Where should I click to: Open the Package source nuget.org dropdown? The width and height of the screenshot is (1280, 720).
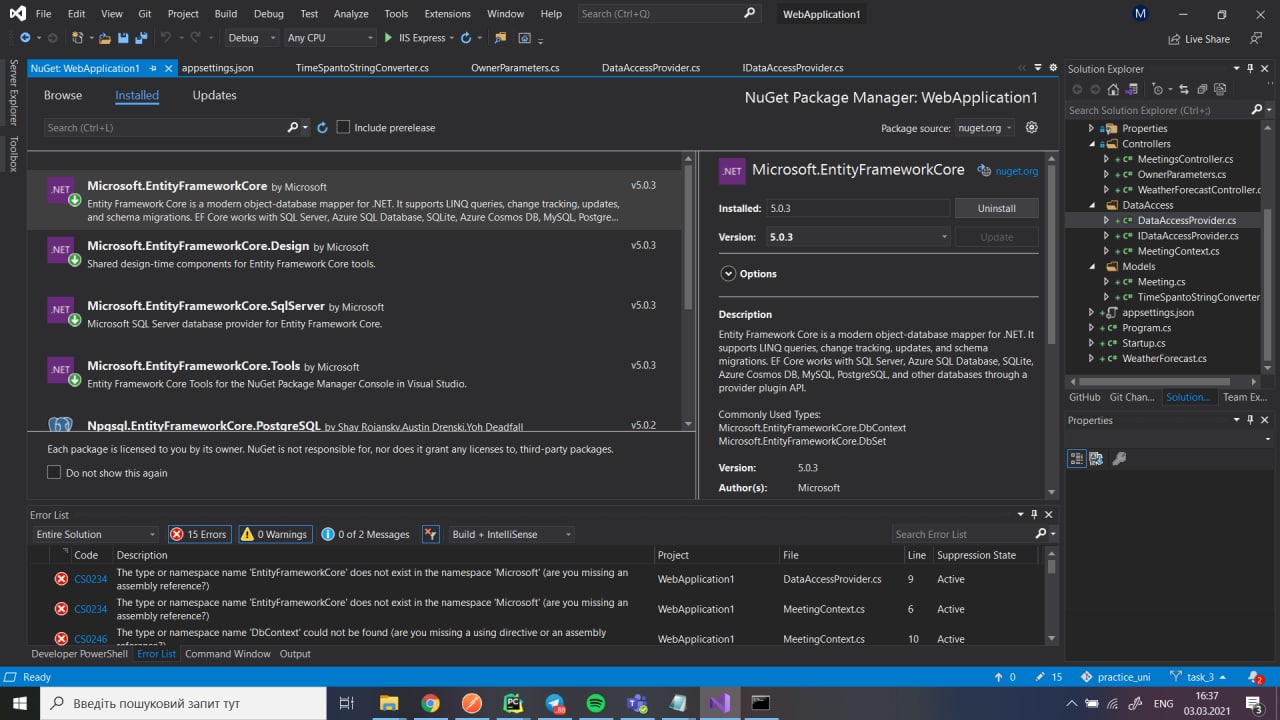coord(985,128)
